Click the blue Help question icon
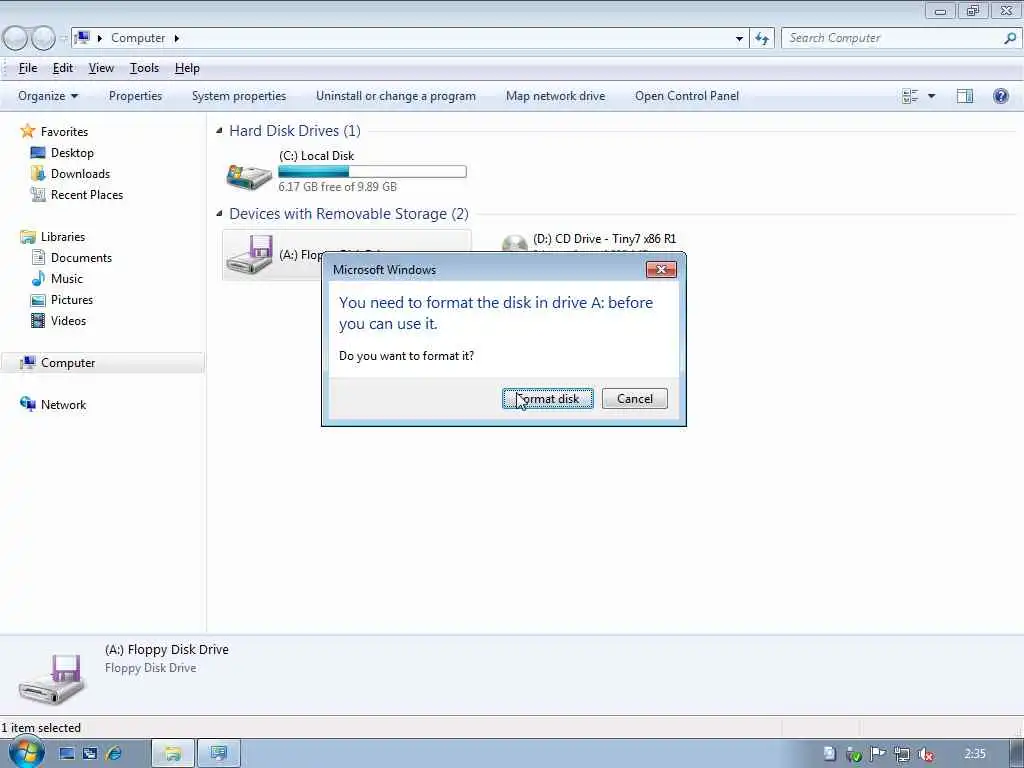The image size is (1024, 768). tap(1000, 96)
